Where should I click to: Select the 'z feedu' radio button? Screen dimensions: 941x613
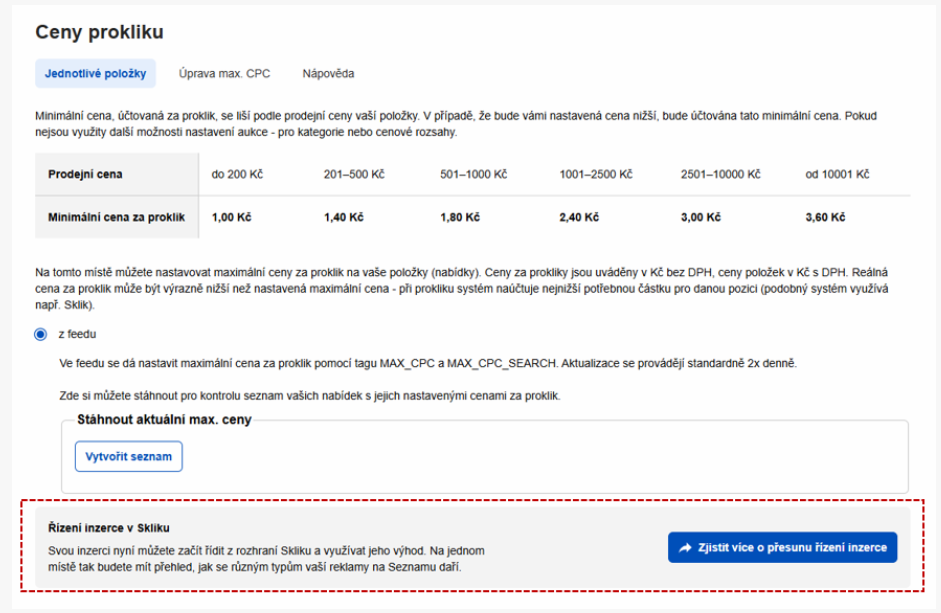coord(40,334)
